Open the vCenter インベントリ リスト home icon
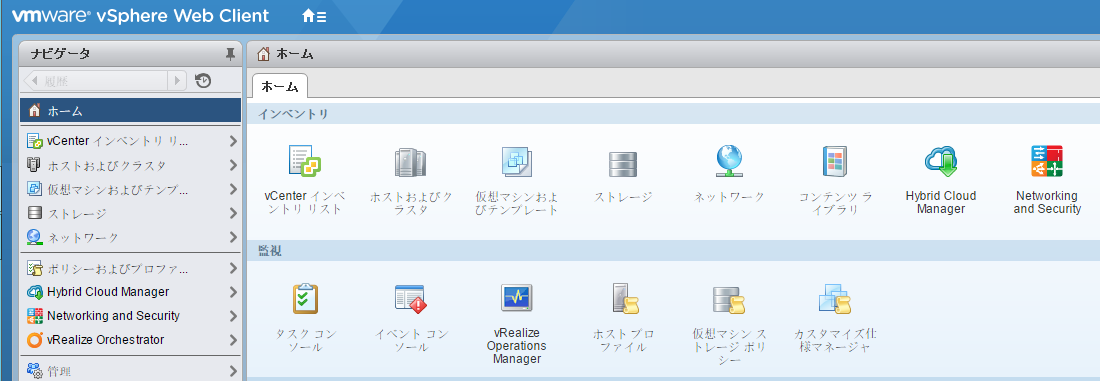 304,161
